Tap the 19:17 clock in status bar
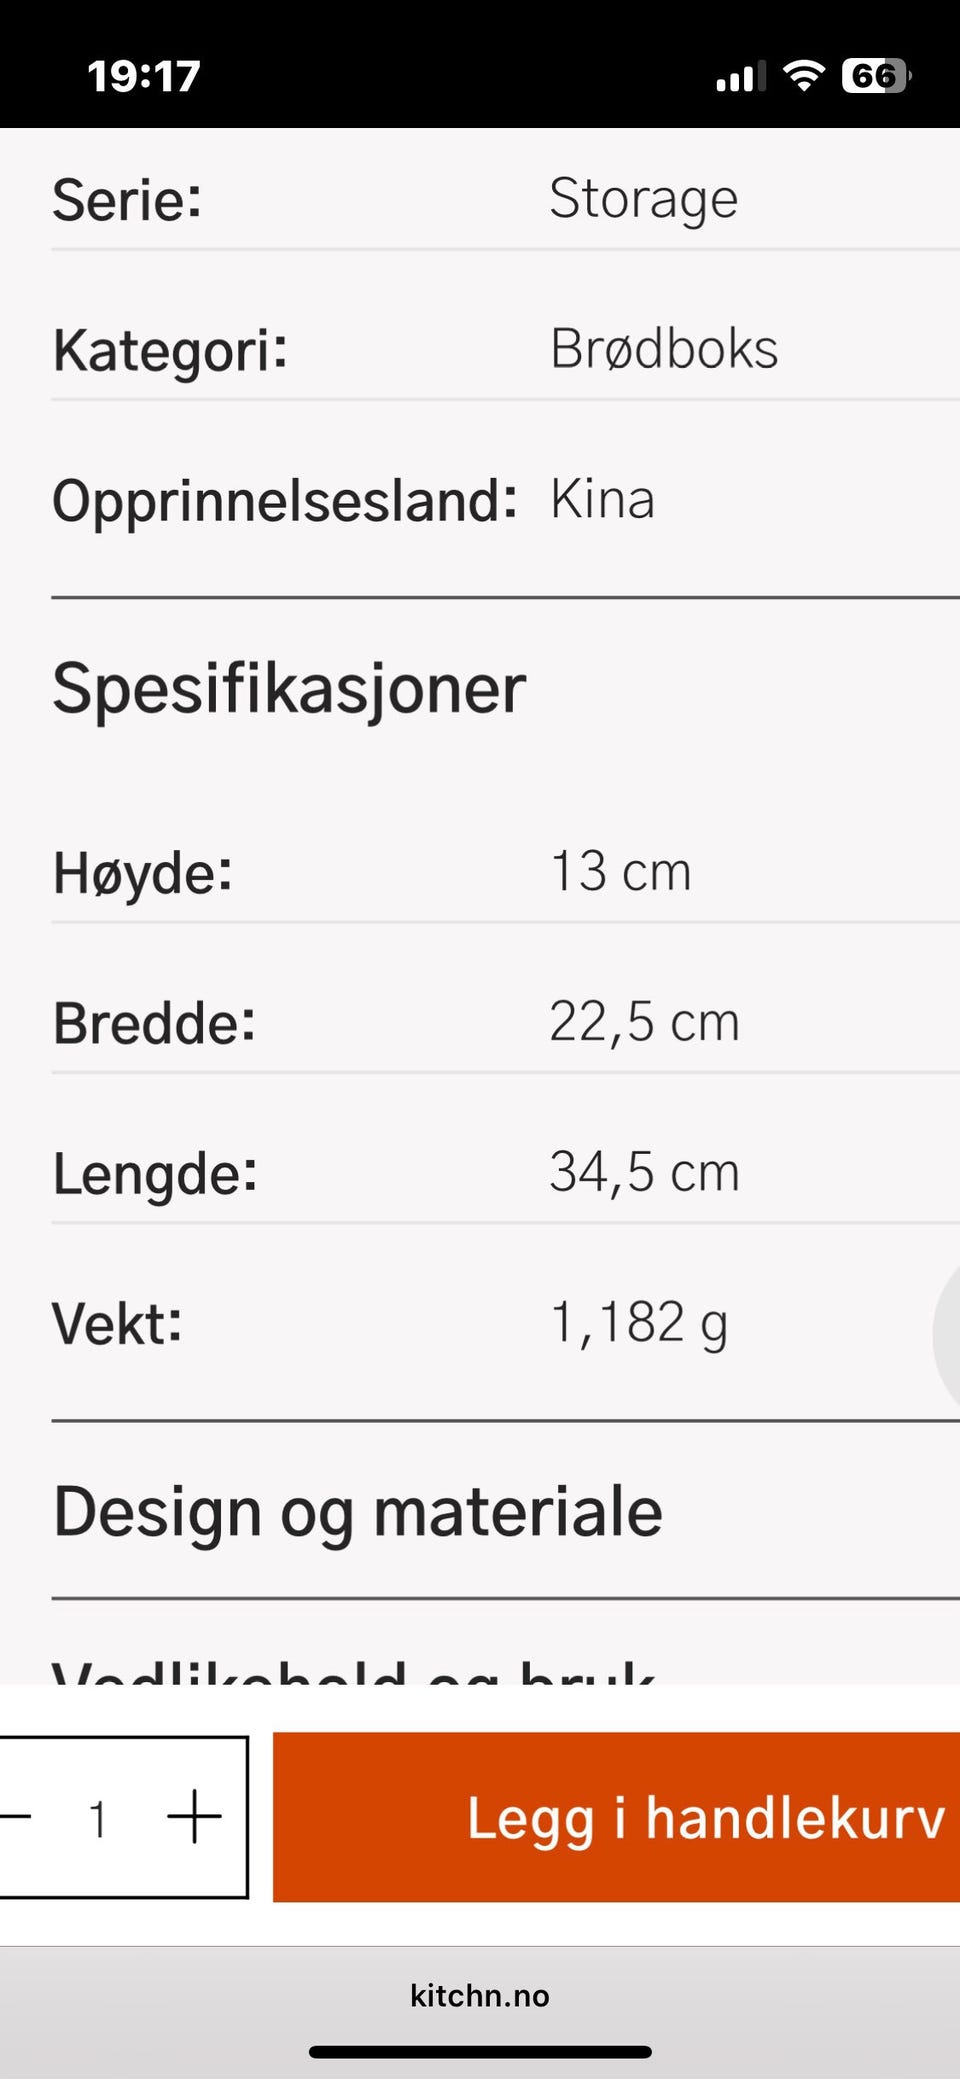Viewport: 960px width, 2079px height. click(x=144, y=76)
